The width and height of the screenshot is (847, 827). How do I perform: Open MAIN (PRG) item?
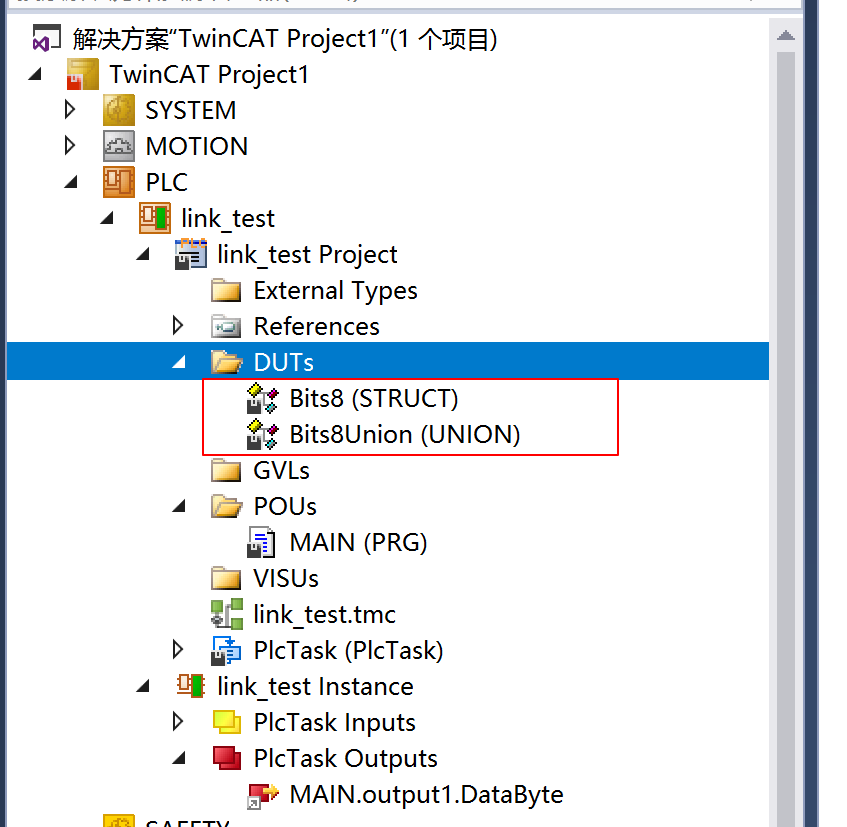tap(358, 543)
